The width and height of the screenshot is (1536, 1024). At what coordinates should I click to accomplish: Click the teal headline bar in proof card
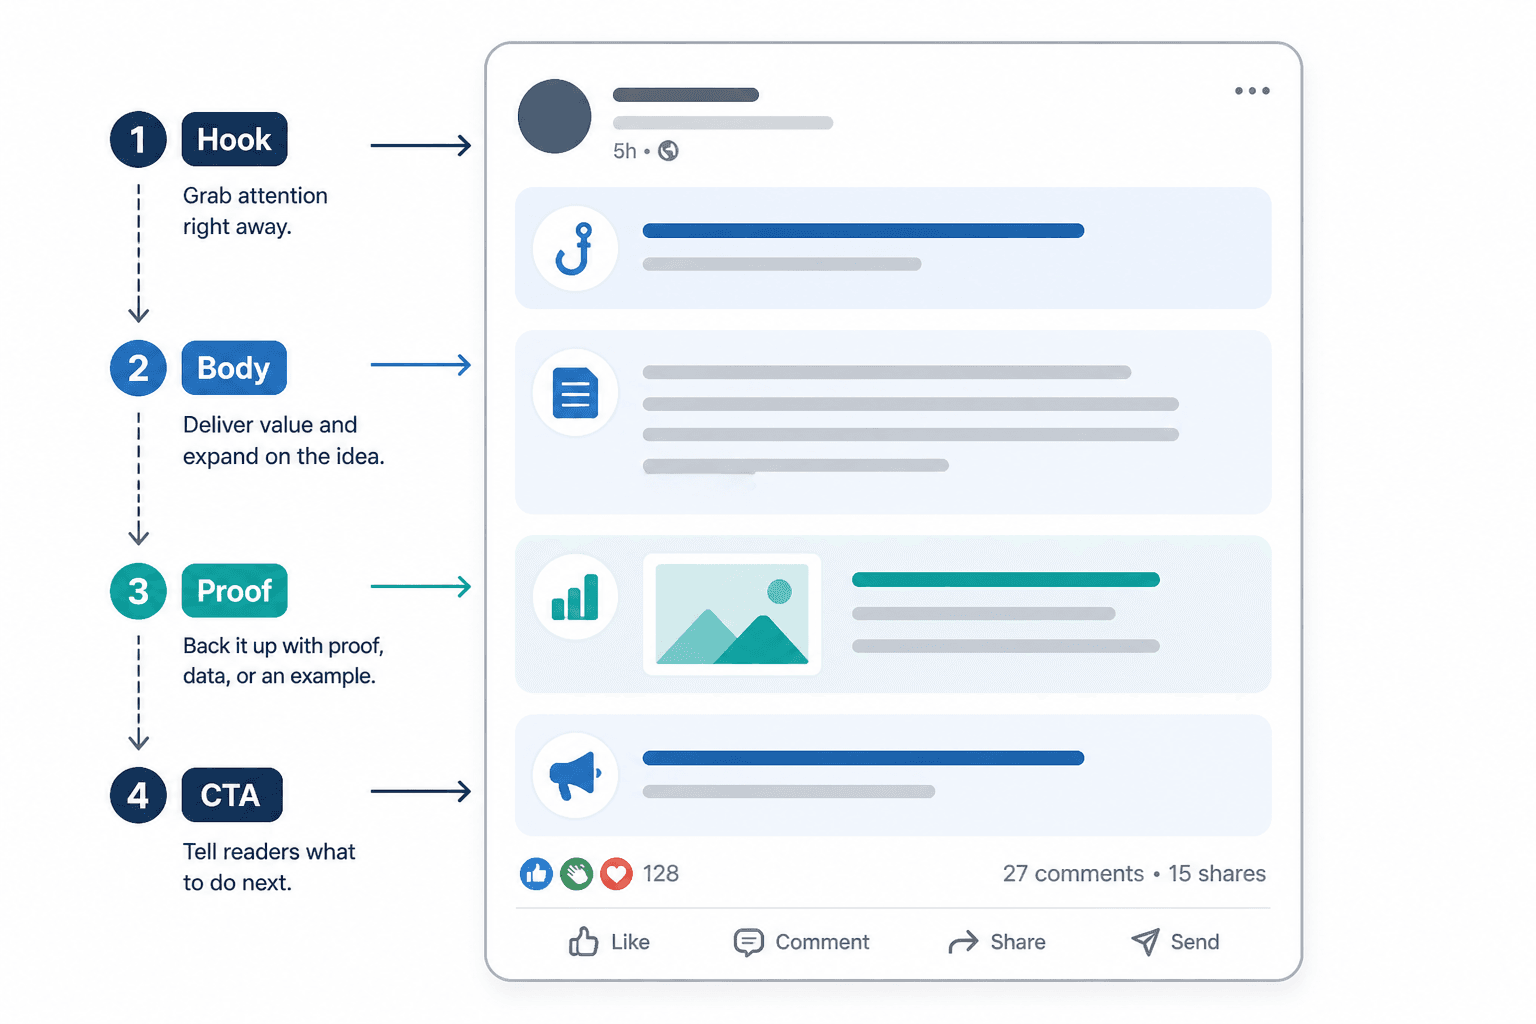click(x=1006, y=580)
